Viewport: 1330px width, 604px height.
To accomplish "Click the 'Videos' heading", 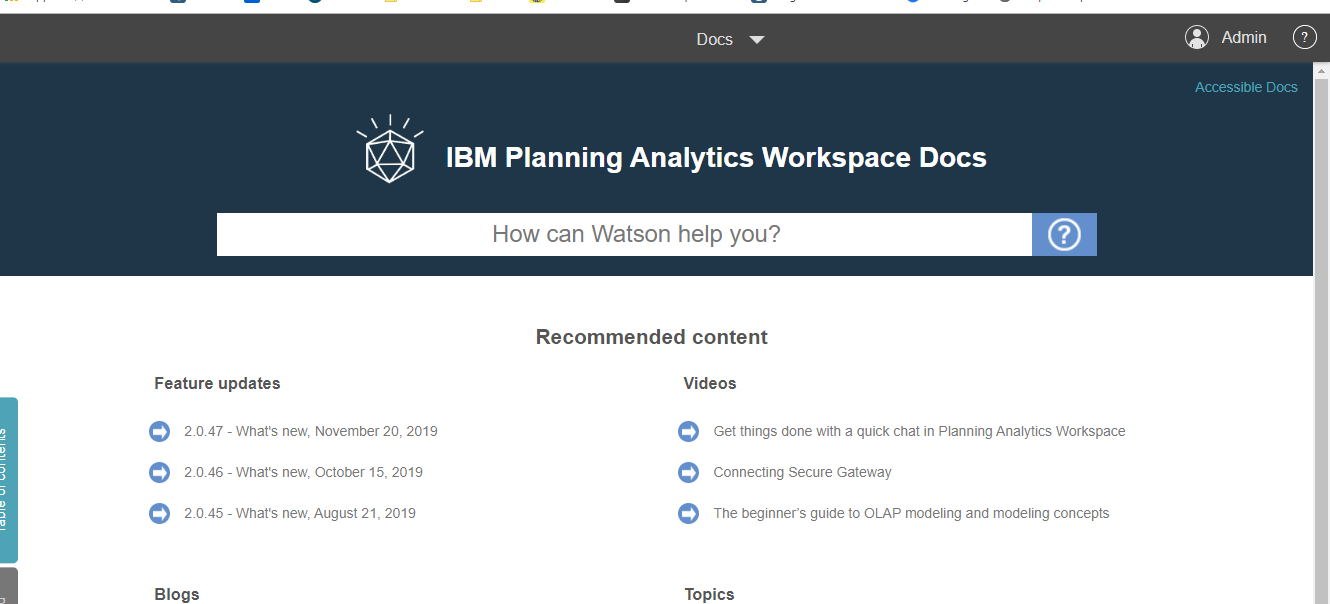I will [x=710, y=383].
